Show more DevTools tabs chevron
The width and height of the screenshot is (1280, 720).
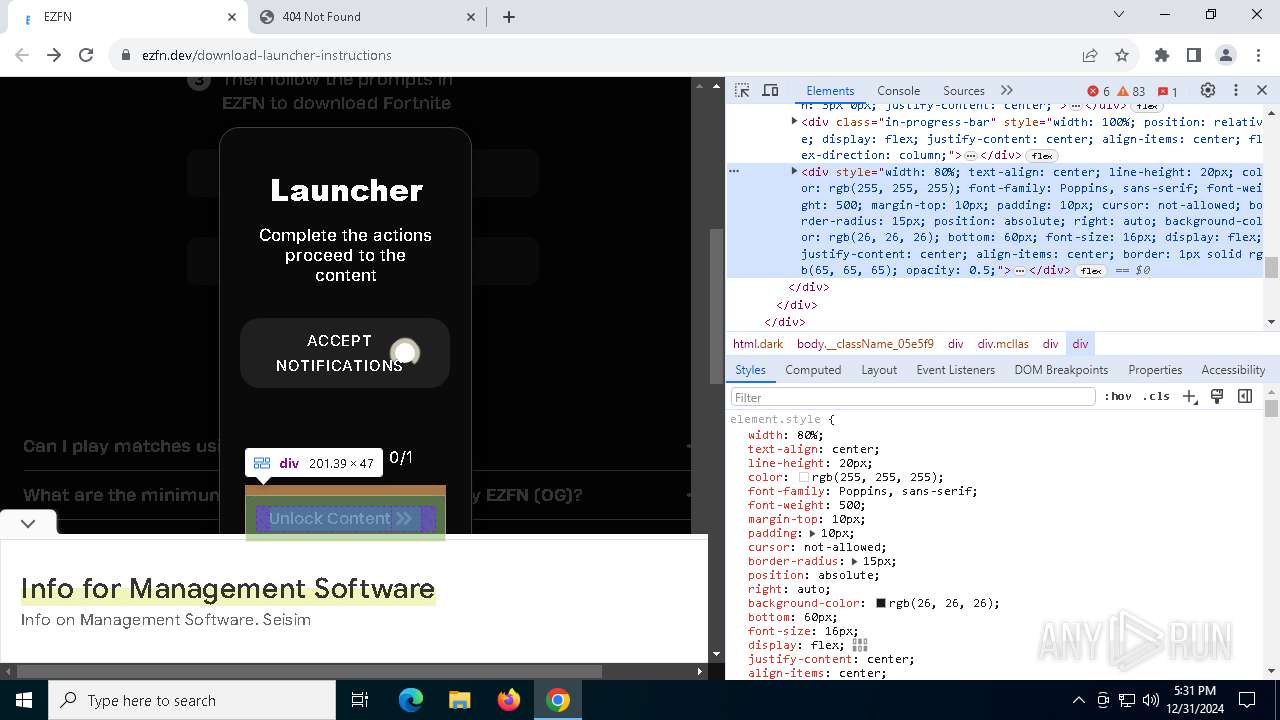point(1007,90)
